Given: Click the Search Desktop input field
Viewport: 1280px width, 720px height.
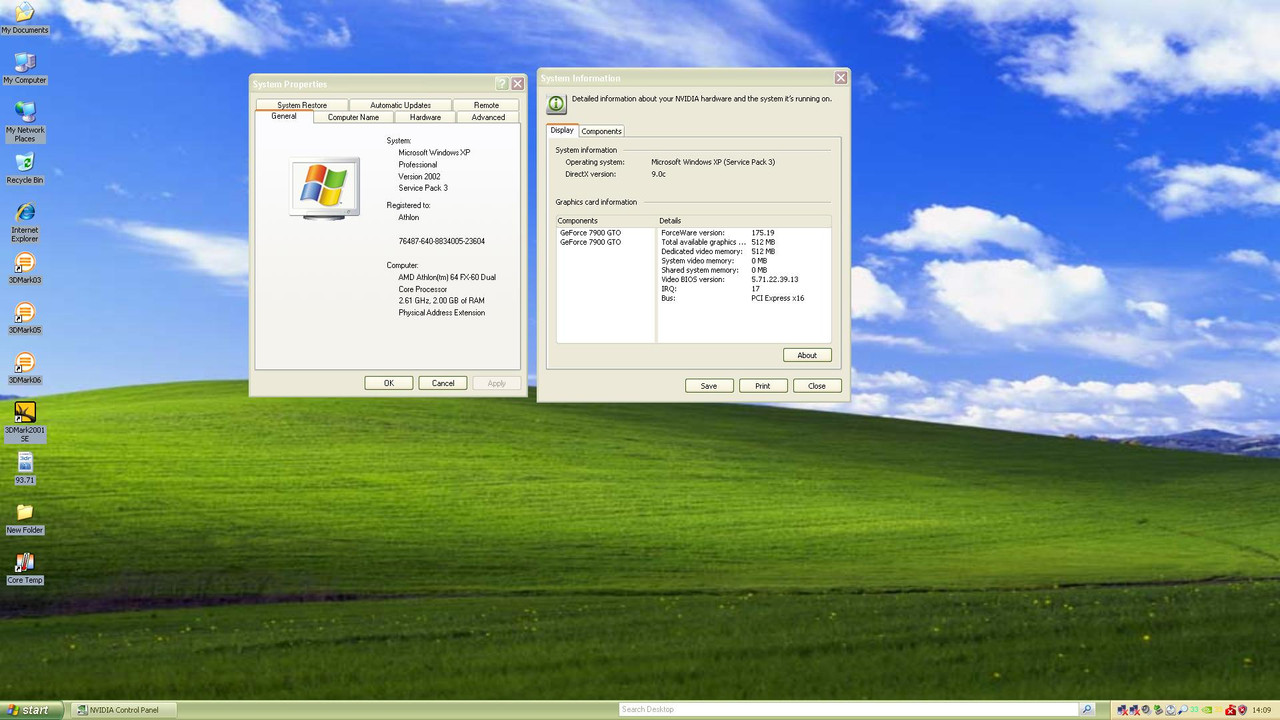Looking at the screenshot, I should (848, 709).
